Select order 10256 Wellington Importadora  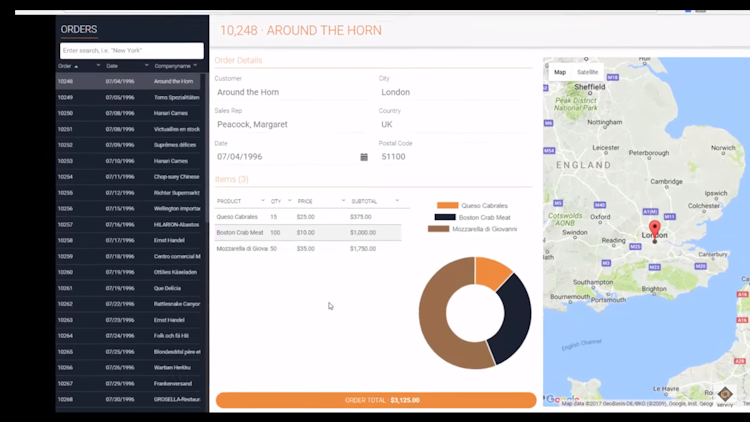coord(129,209)
